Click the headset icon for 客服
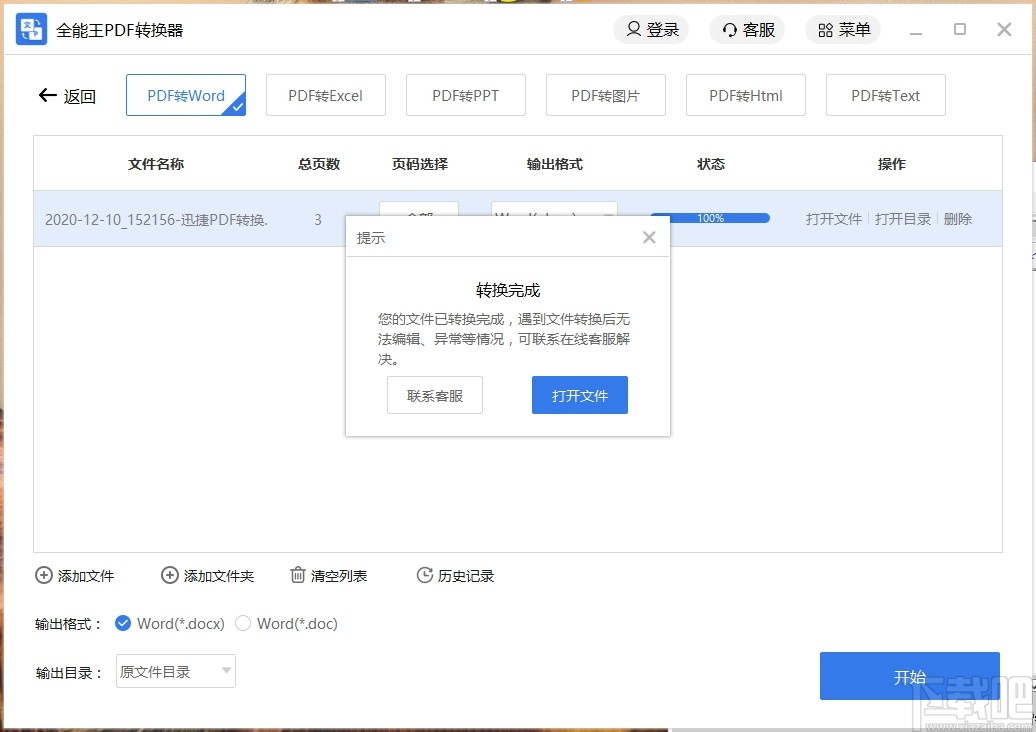Screen dimensions: 1036x732 [x=728, y=29]
